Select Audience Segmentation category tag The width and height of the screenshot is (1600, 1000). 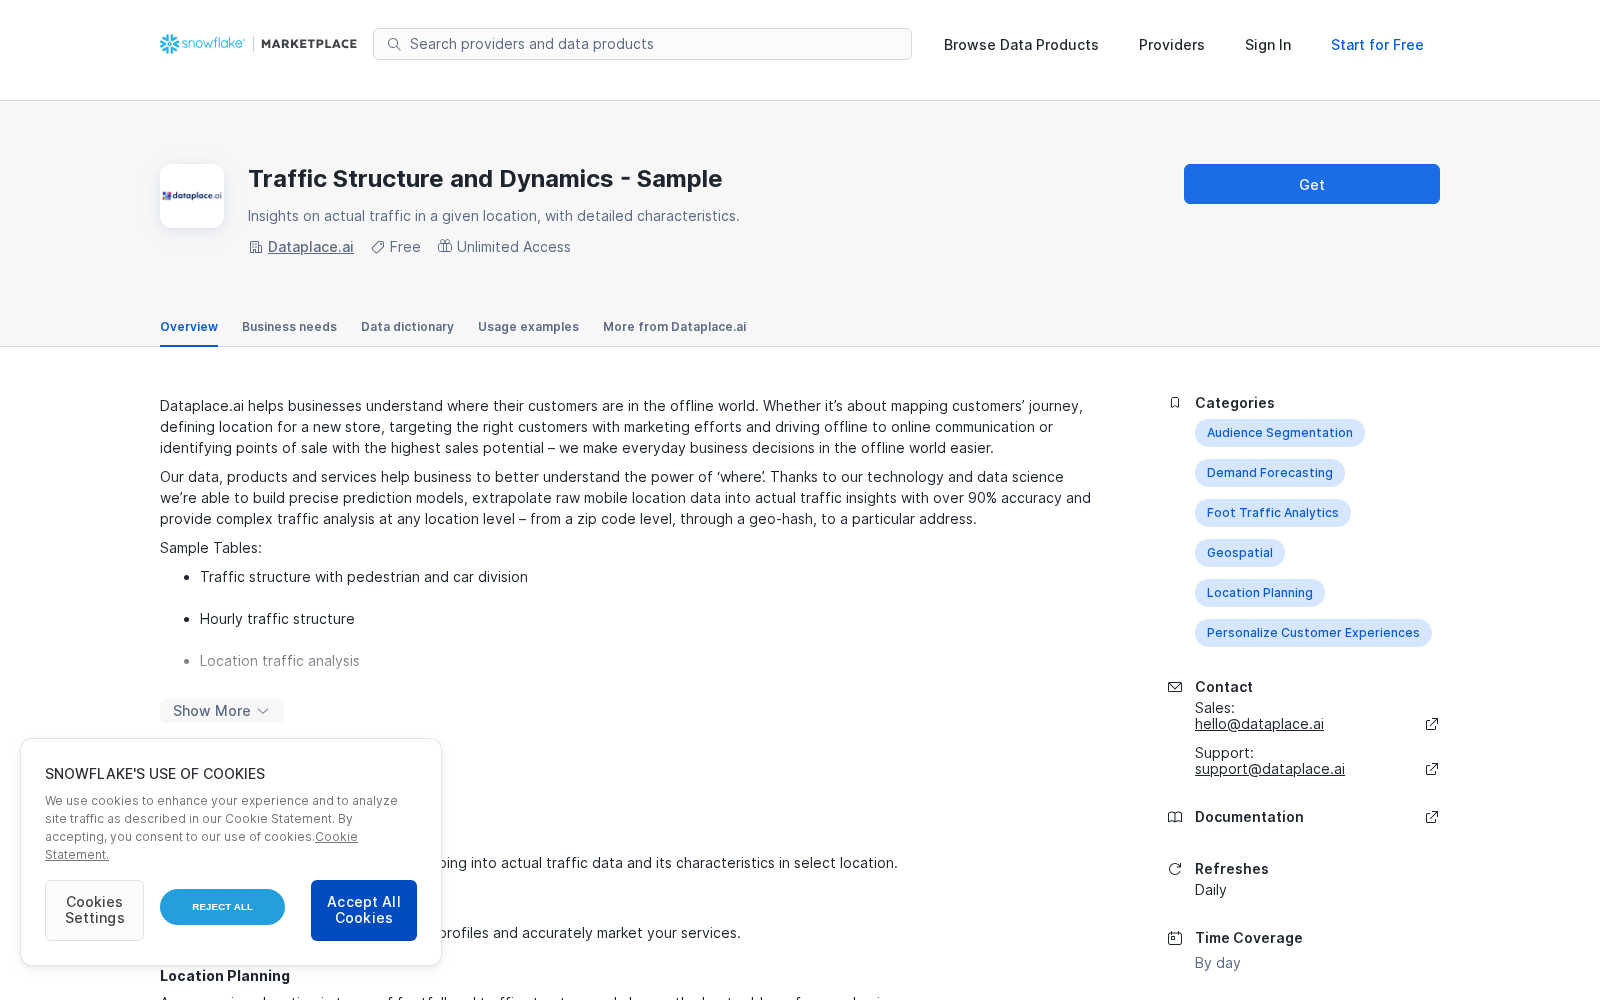click(x=1280, y=433)
